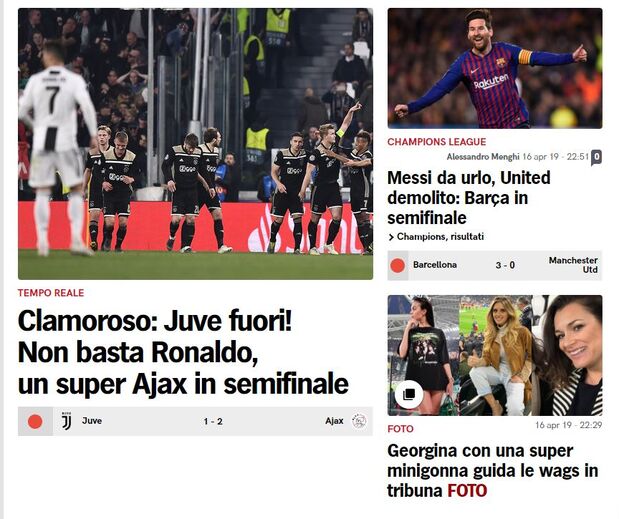The width and height of the screenshot is (619, 519).
Task: Click the Ajax club crest icon
Action: pos(359,421)
